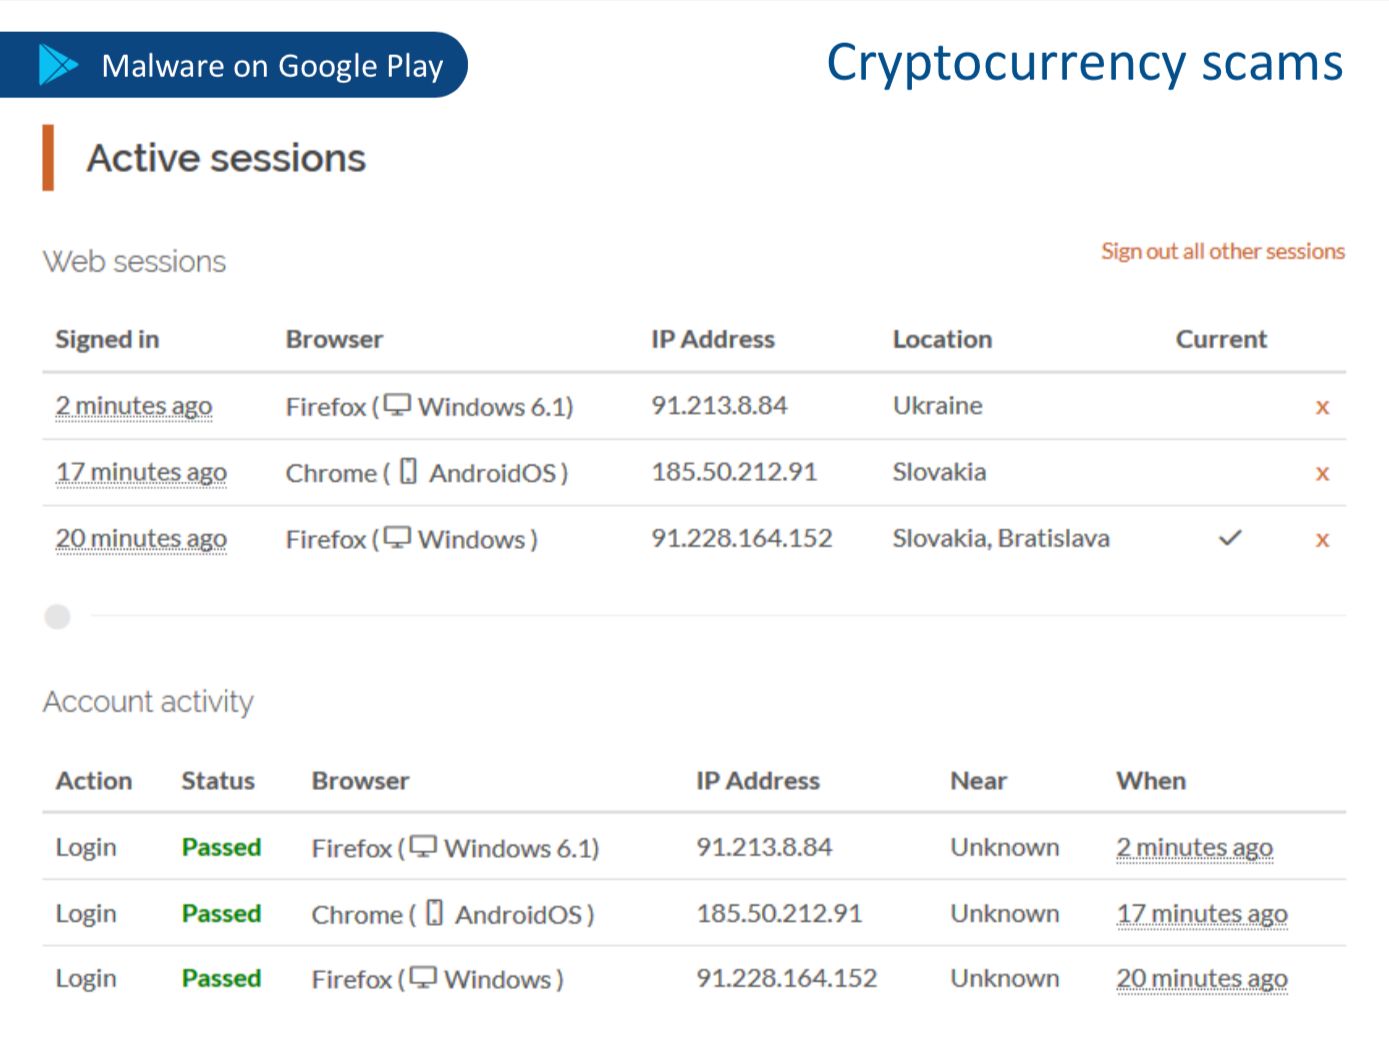Click the "IP Address" header in web sessions
The height and width of the screenshot is (1043, 1389).
pyautogui.click(x=712, y=340)
